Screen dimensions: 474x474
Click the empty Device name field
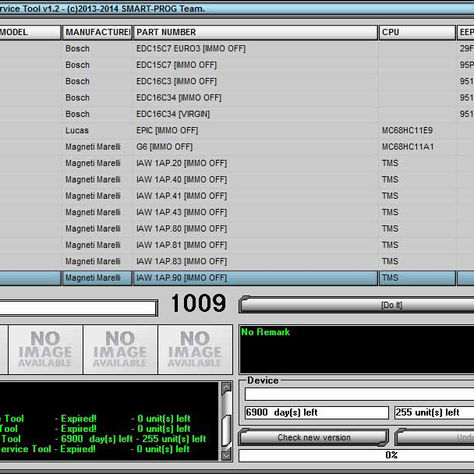pyautogui.click(x=359, y=394)
